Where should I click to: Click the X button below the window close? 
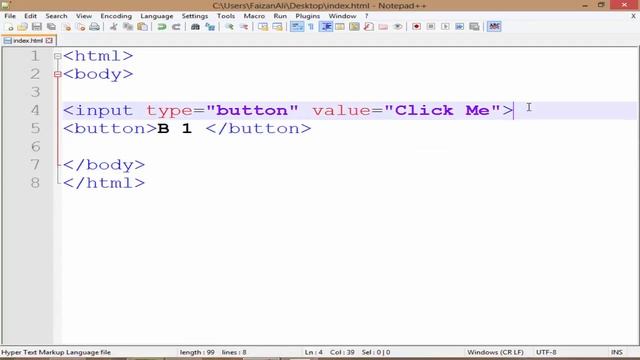(633, 16)
